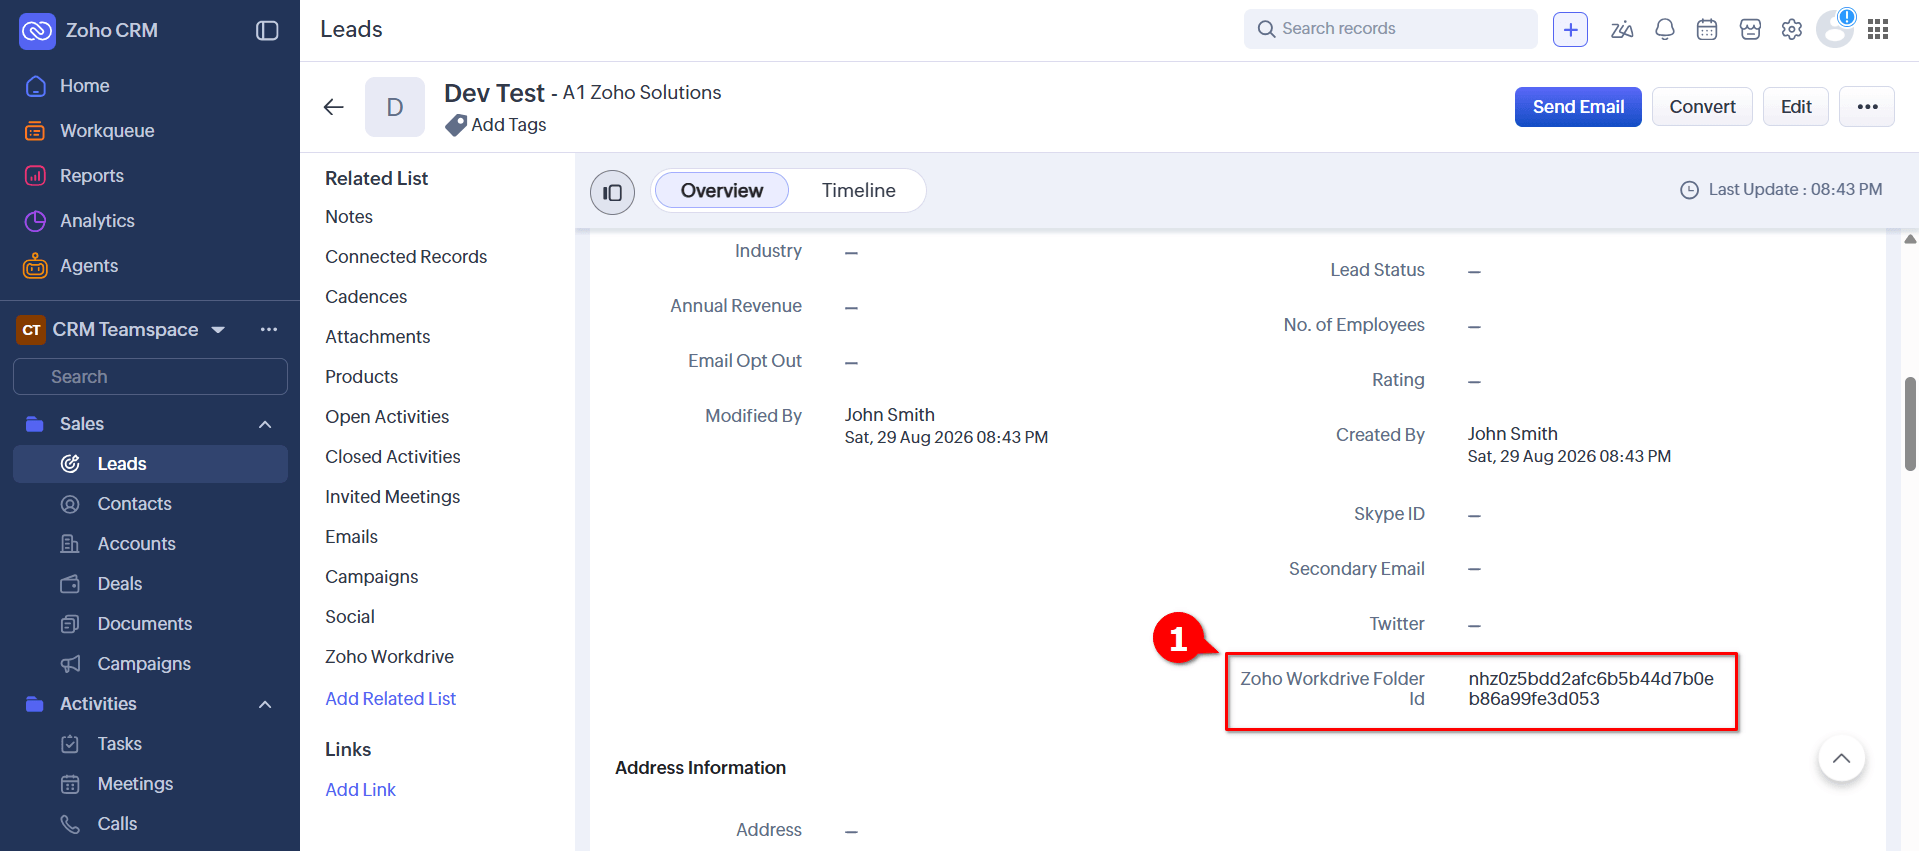Click the Send Email button
The width and height of the screenshot is (1919, 851).
pyautogui.click(x=1578, y=107)
